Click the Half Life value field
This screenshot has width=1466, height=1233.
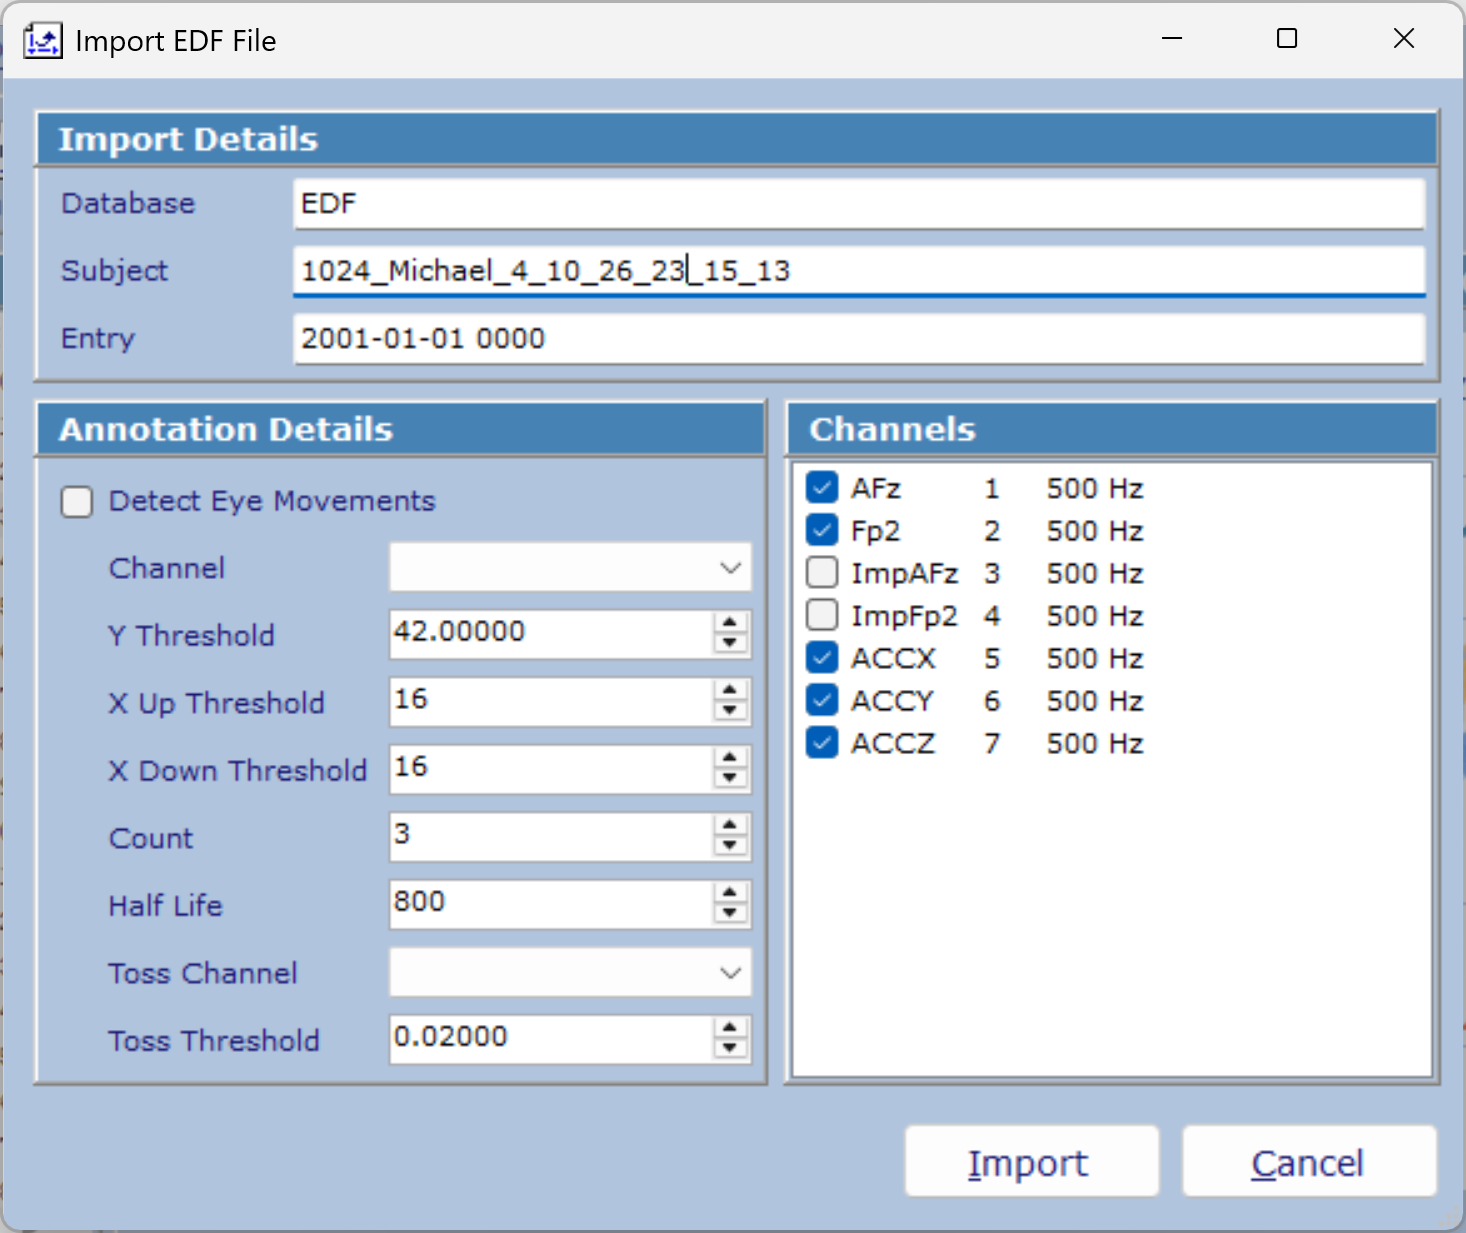tap(552, 904)
